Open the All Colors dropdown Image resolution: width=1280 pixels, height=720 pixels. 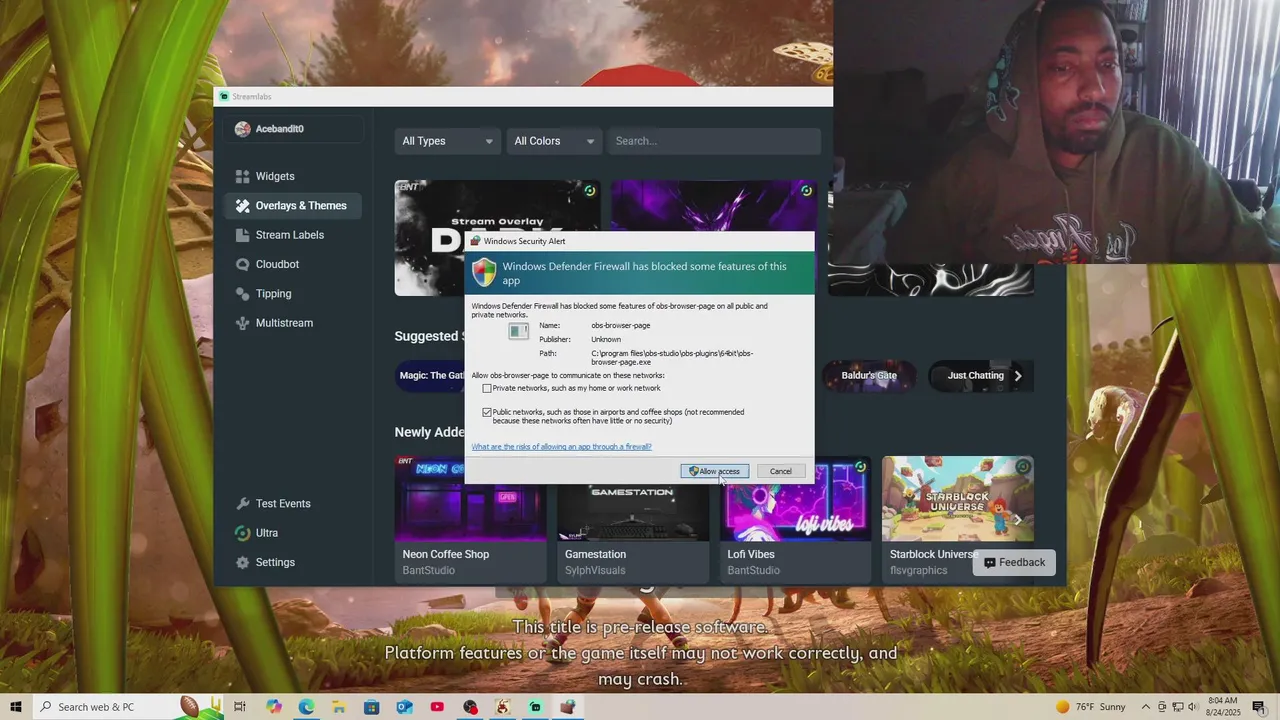554,141
